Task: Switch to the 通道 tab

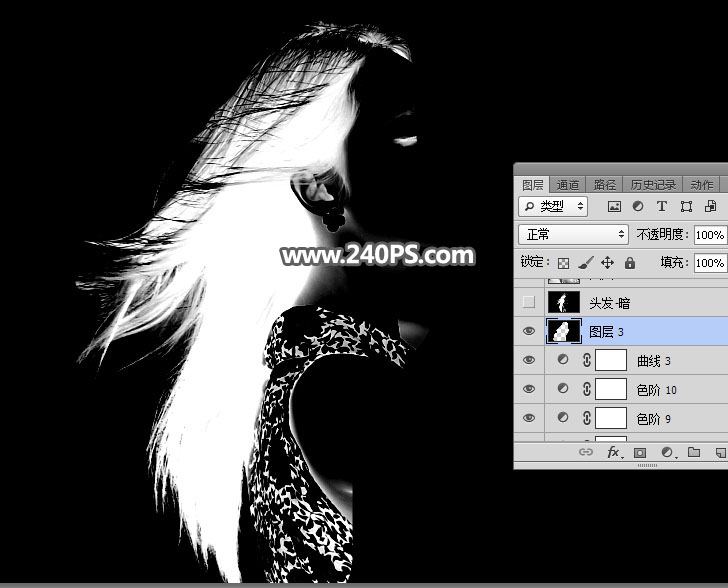Action: click(567, 185)
